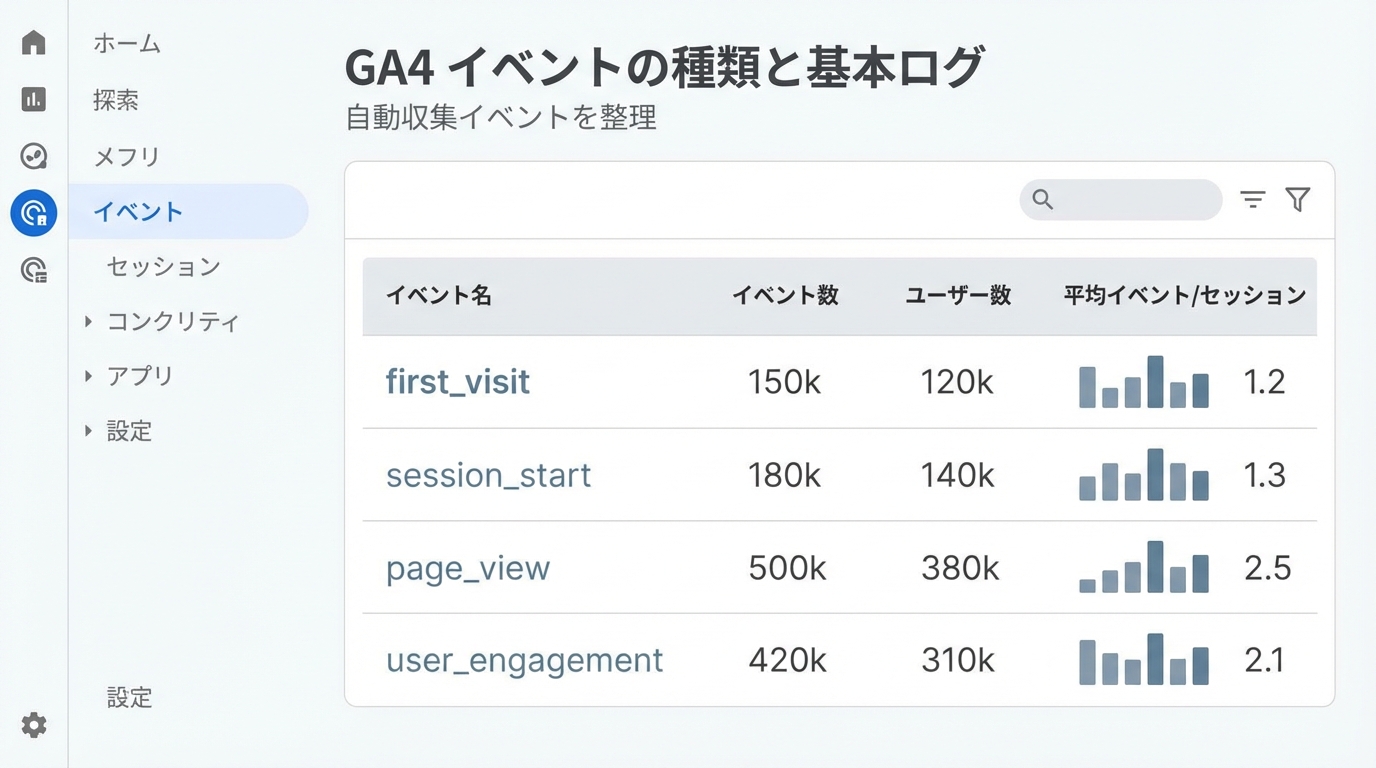Open the session_start event link
The height and width of the screenshot is (768, 1376).
(x=489, y=475)
